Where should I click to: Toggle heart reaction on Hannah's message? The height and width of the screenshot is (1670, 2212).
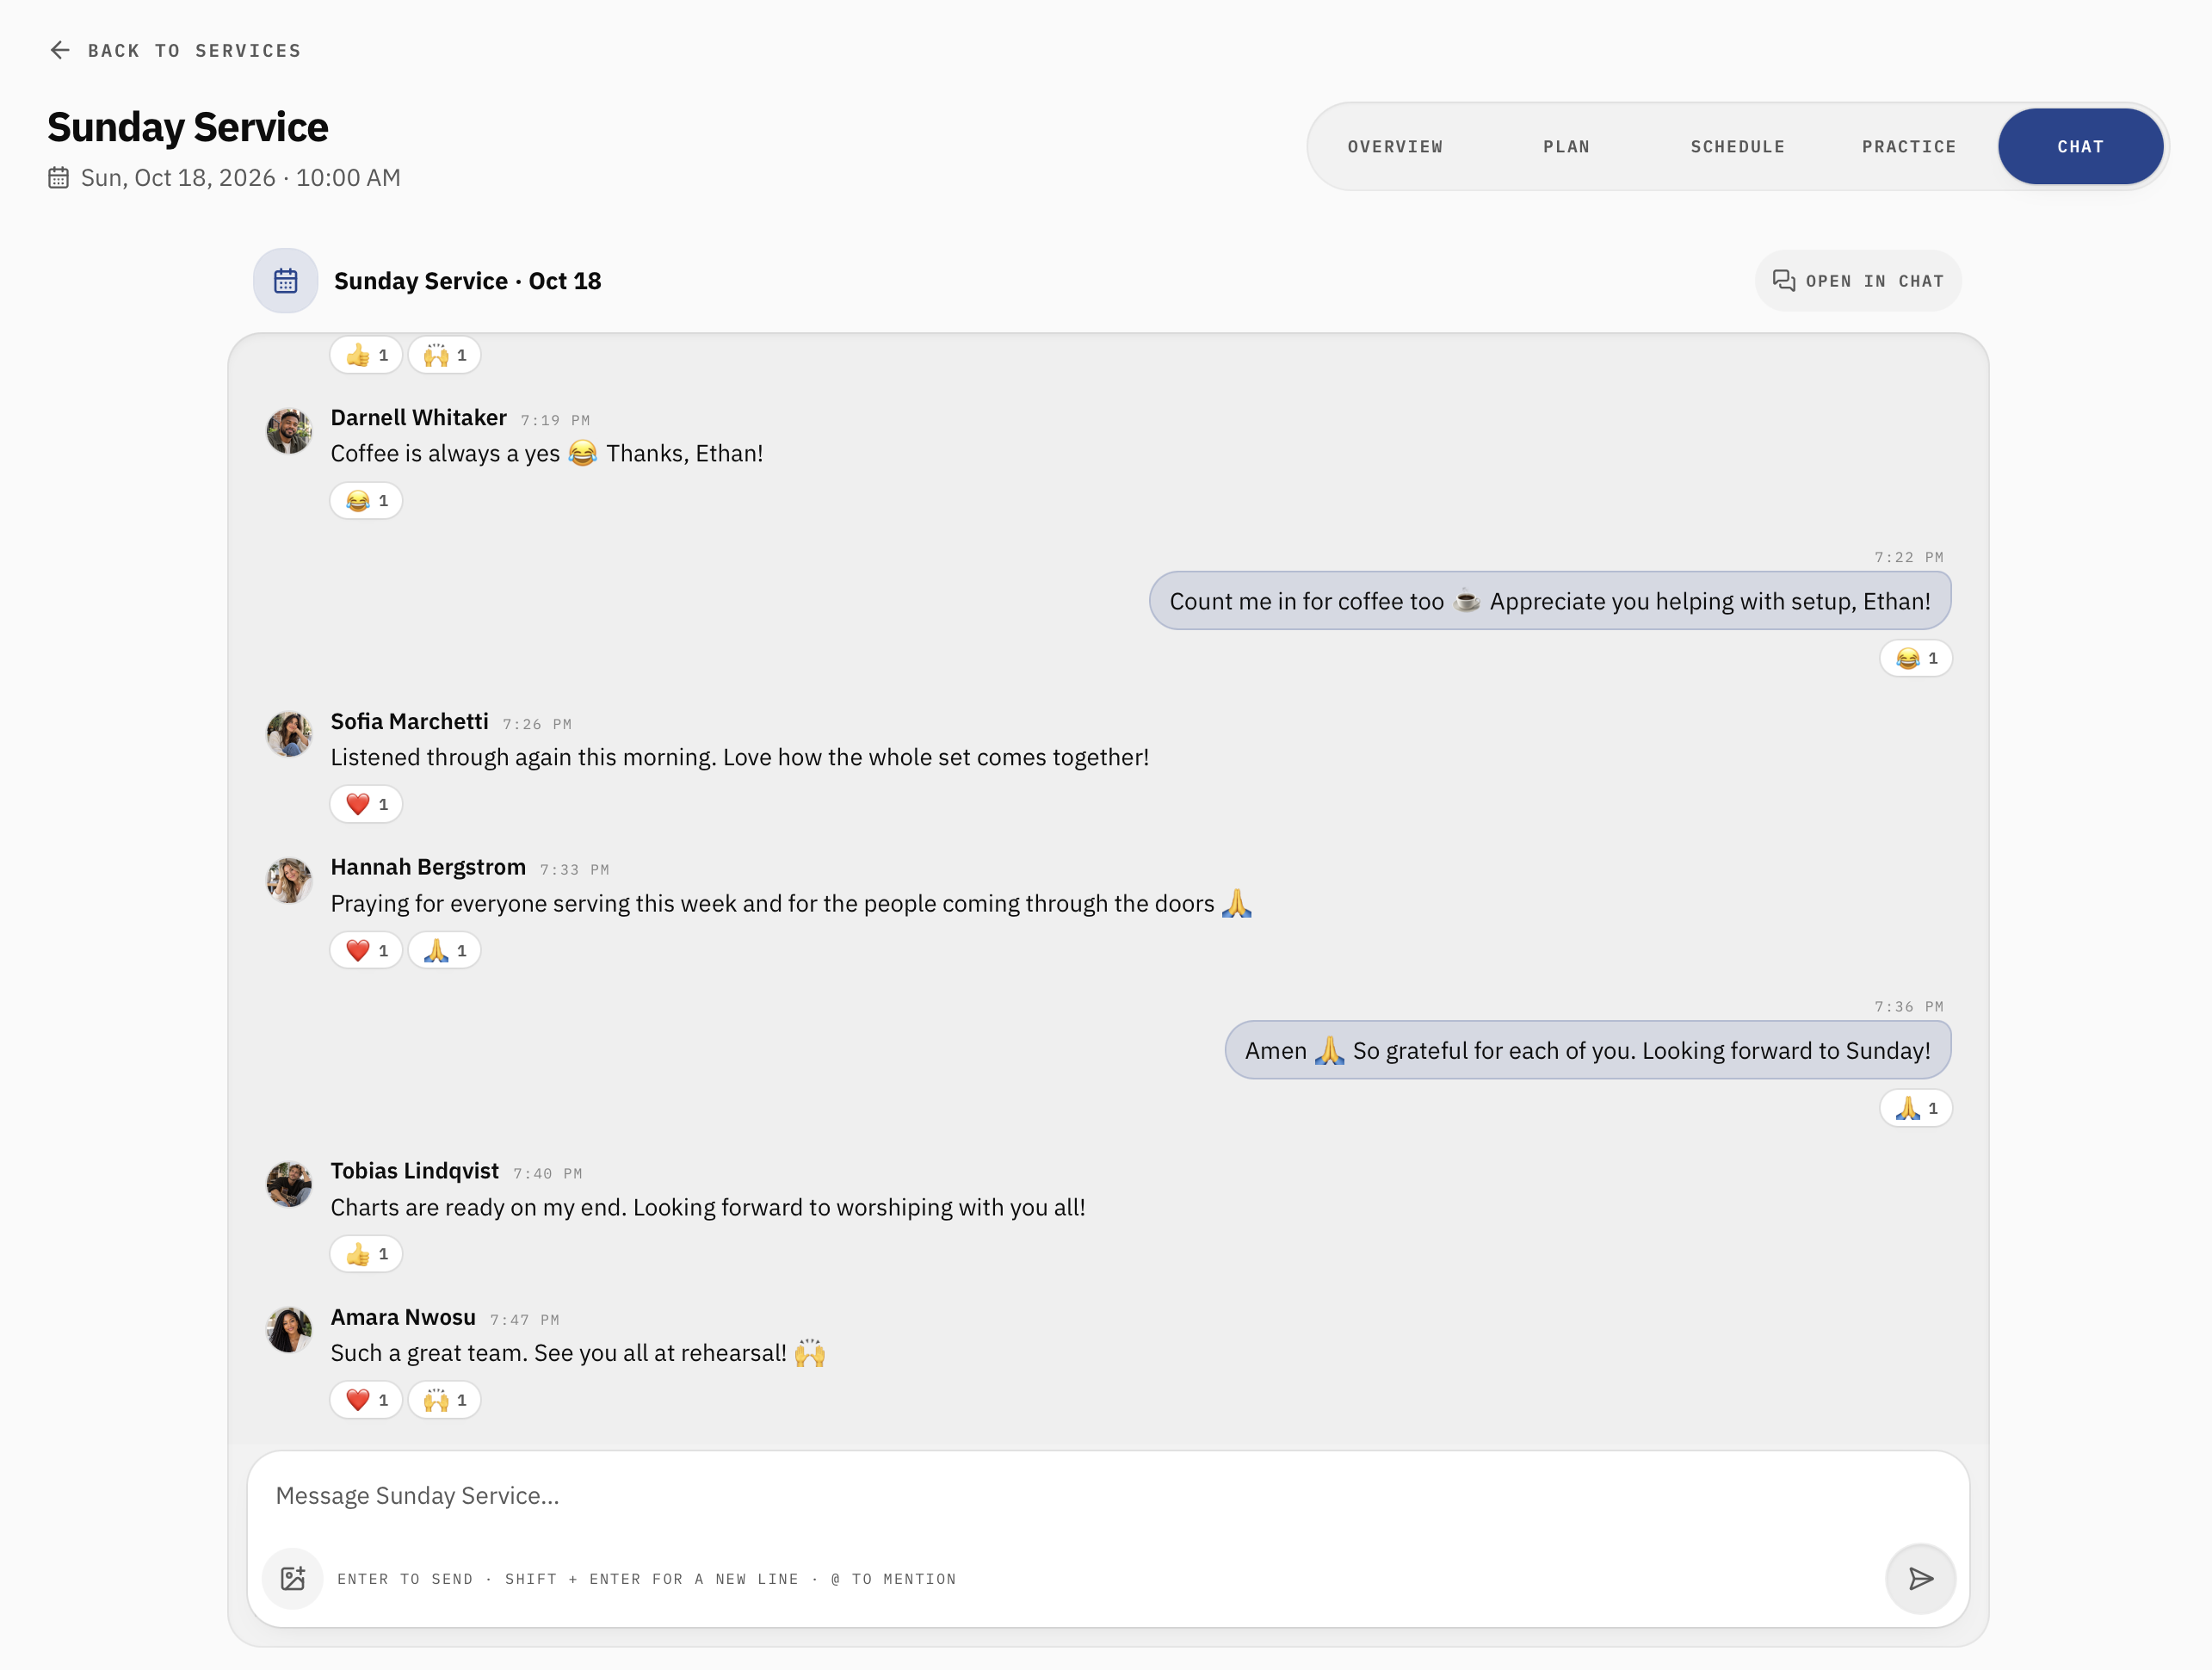point(366,950)
